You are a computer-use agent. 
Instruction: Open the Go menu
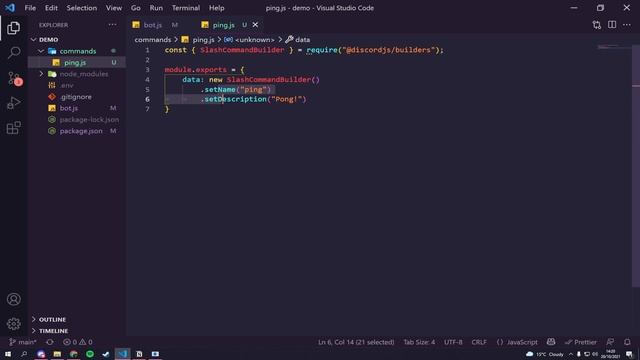coord(136,8)
